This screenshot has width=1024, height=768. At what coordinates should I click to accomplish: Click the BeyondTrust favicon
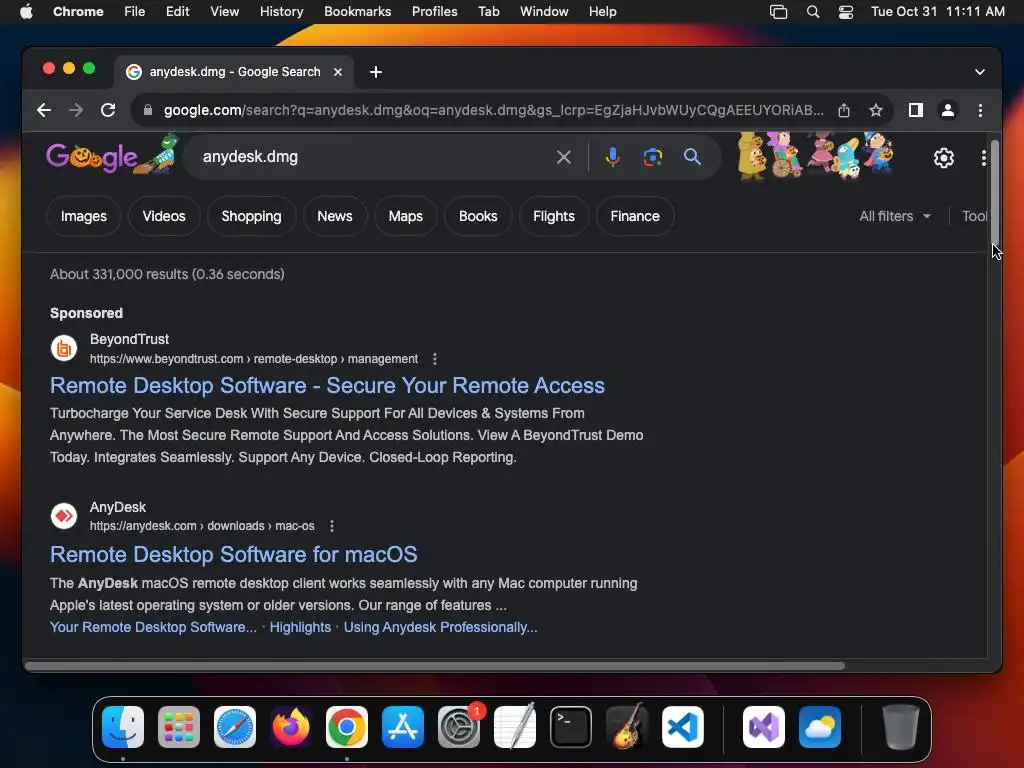point(64,348)
